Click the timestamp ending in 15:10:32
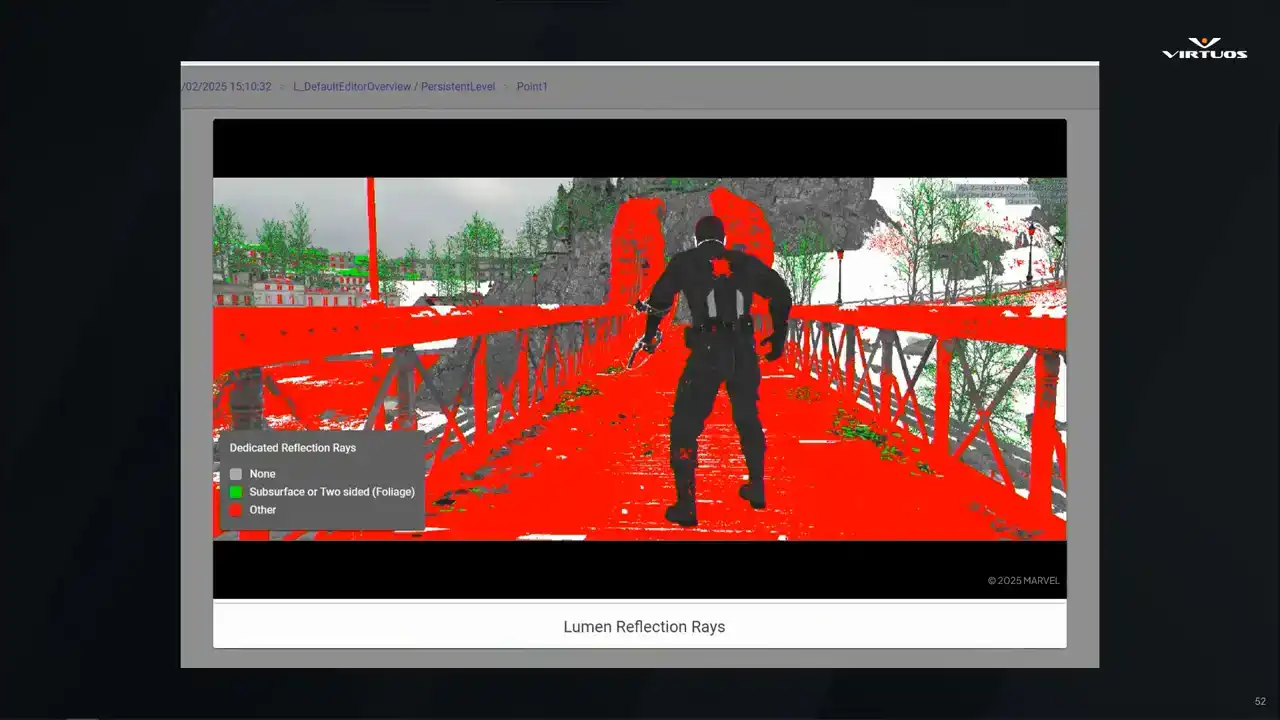The height and width of the screenshot is (720, 1280). (x=227, y=87)
